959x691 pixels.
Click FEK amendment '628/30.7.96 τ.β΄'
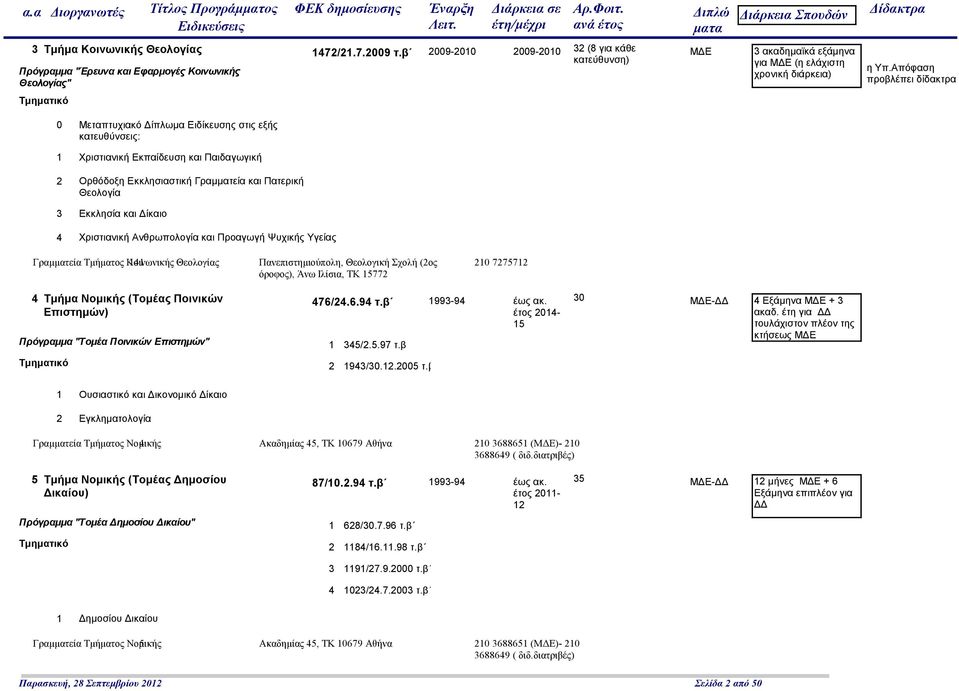(379, 526)
